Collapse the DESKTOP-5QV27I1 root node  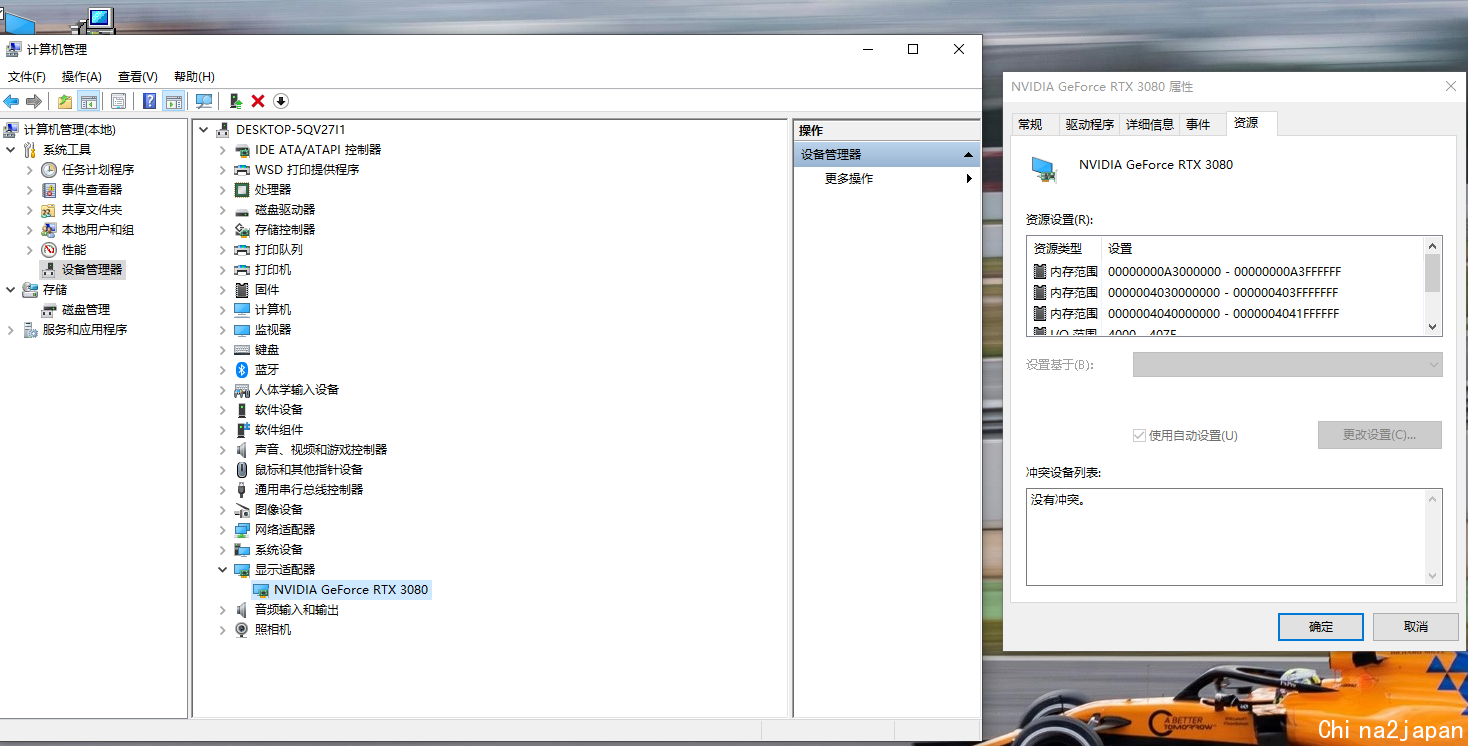click(203, 130)
